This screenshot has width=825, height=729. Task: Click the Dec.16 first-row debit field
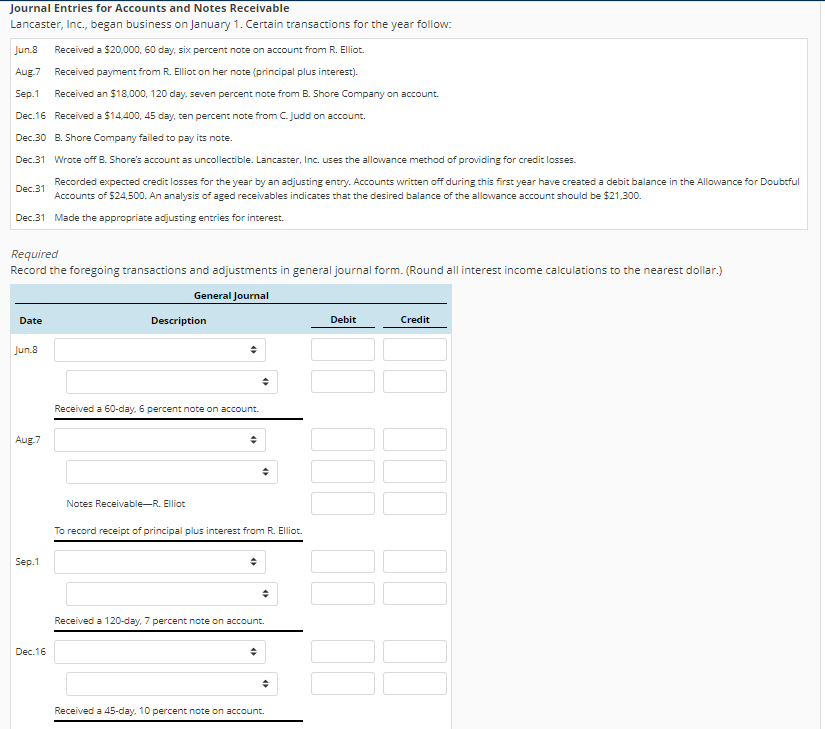point(342,651)
